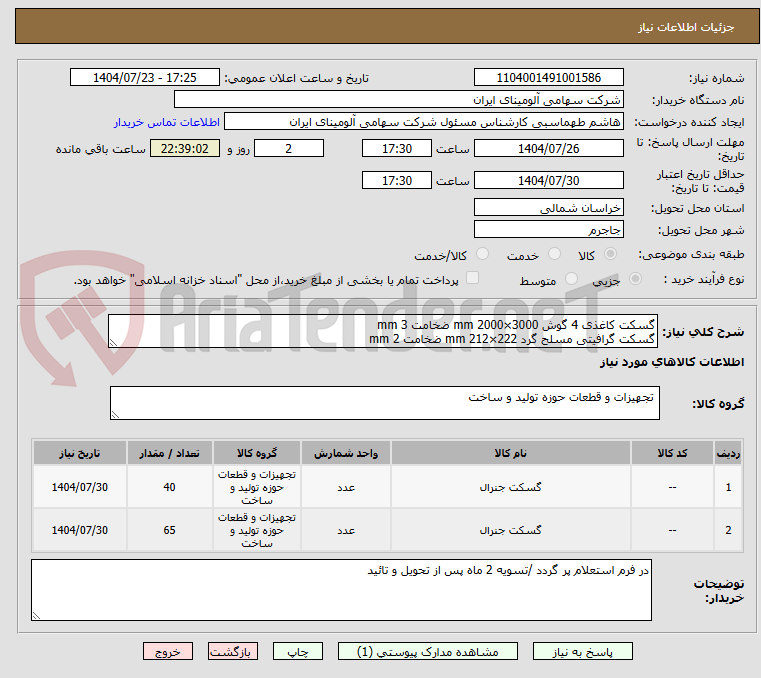Click the response deadline date 1404/07/26 field

548,149
